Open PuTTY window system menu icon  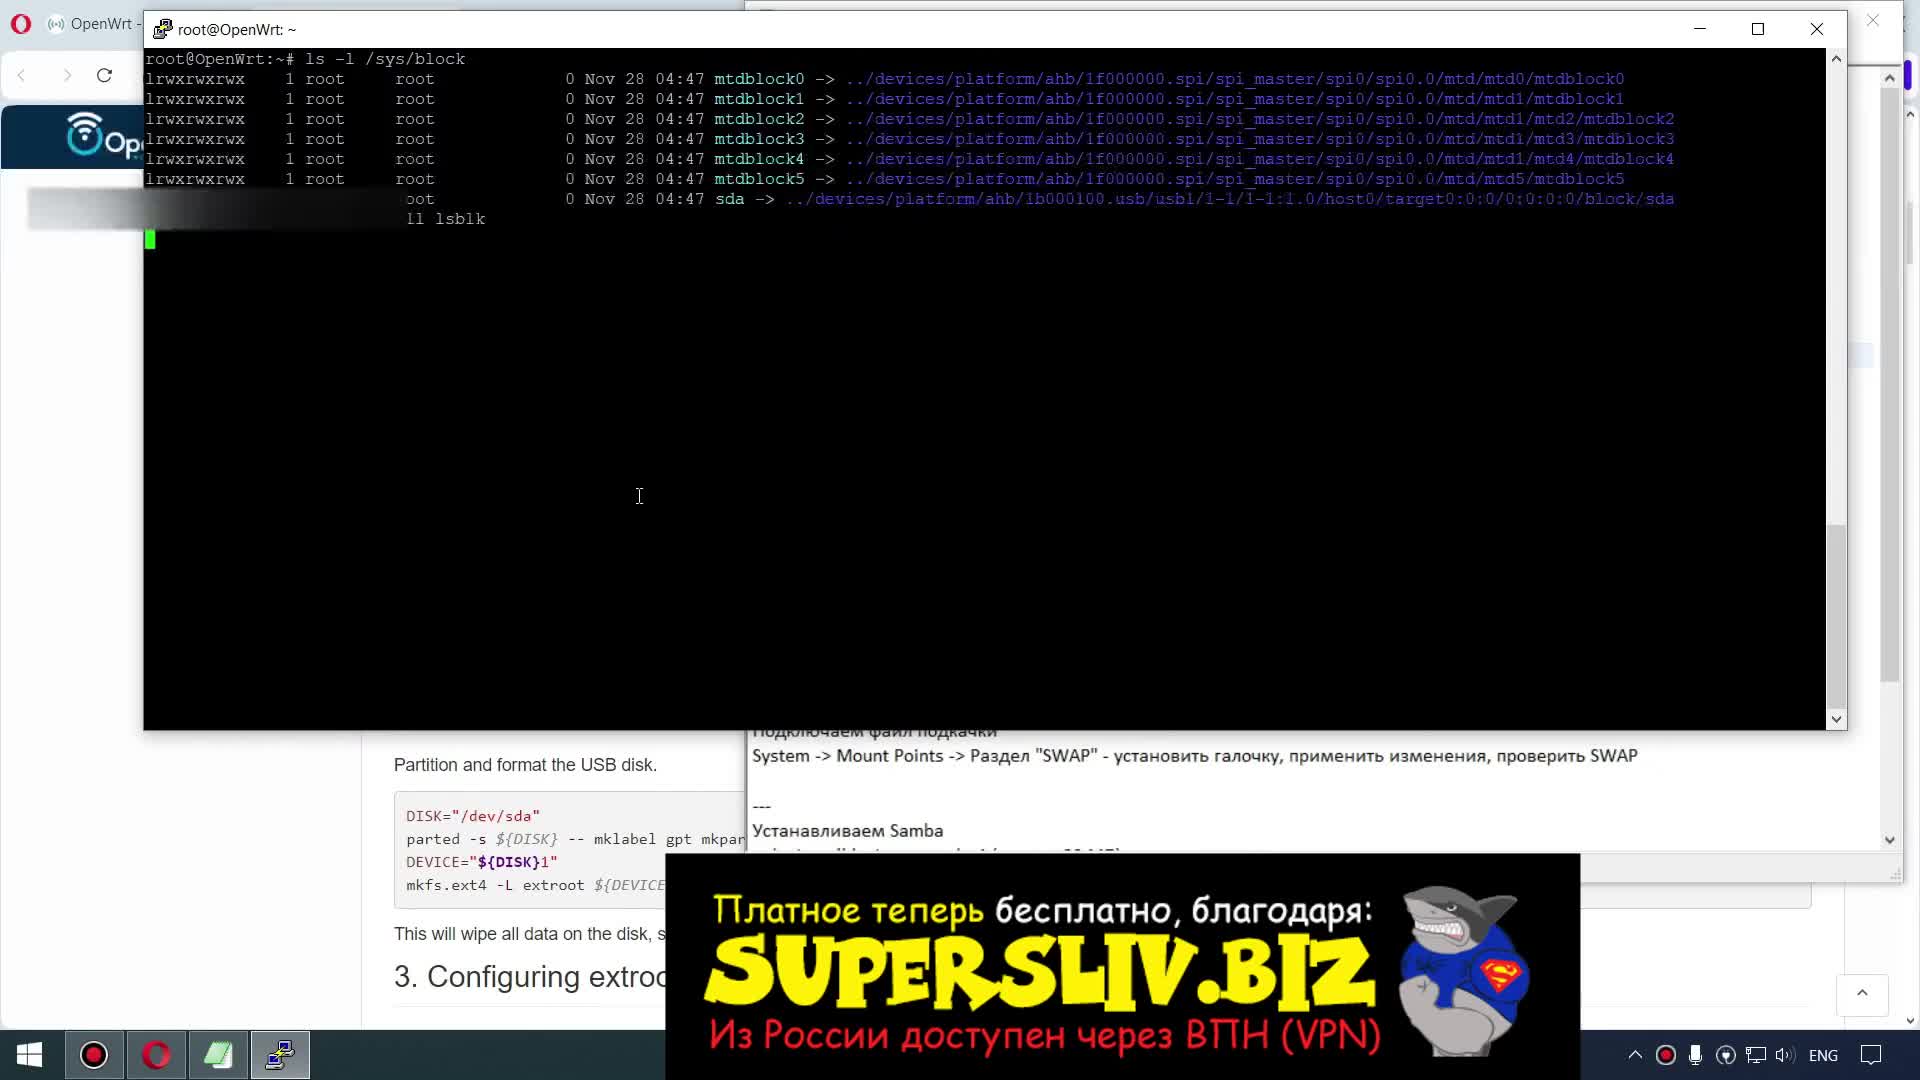[162, 29]
